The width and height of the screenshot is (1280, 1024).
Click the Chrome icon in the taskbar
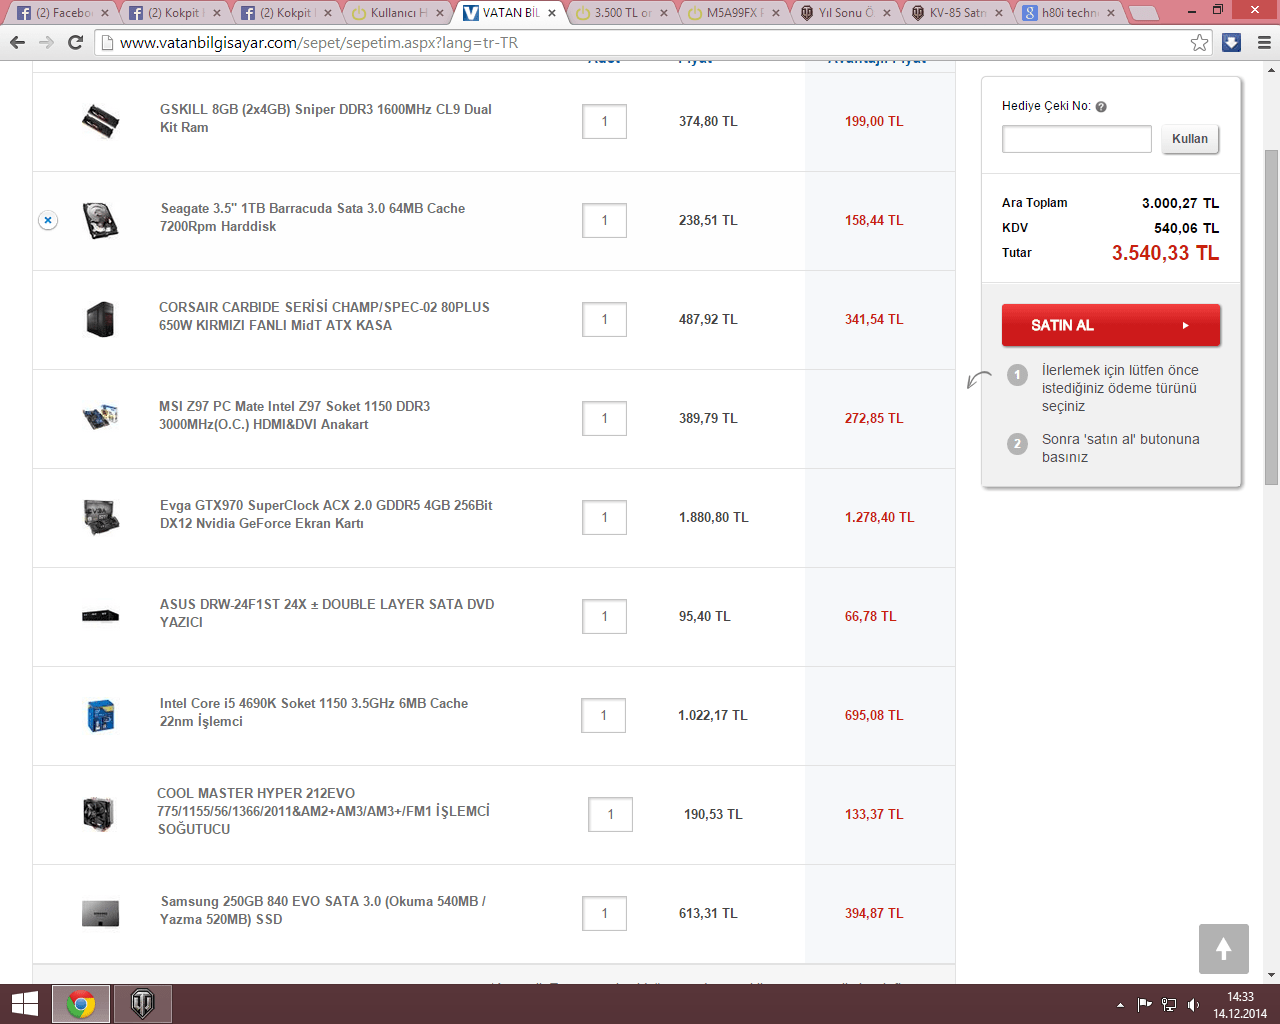point(81,1004)
